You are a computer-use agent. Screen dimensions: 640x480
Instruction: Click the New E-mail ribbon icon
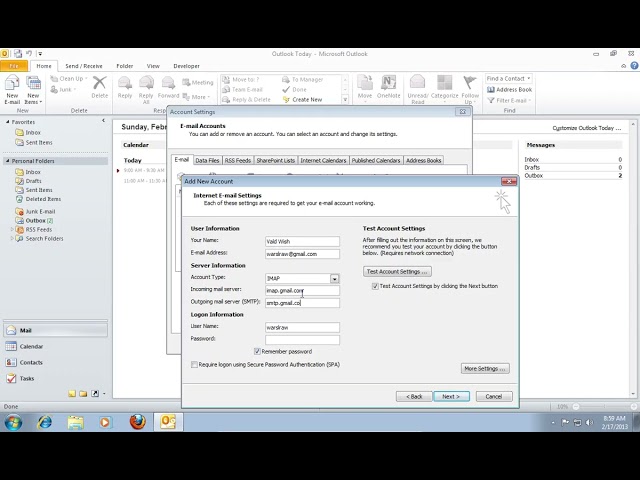(x=12, y=90)
